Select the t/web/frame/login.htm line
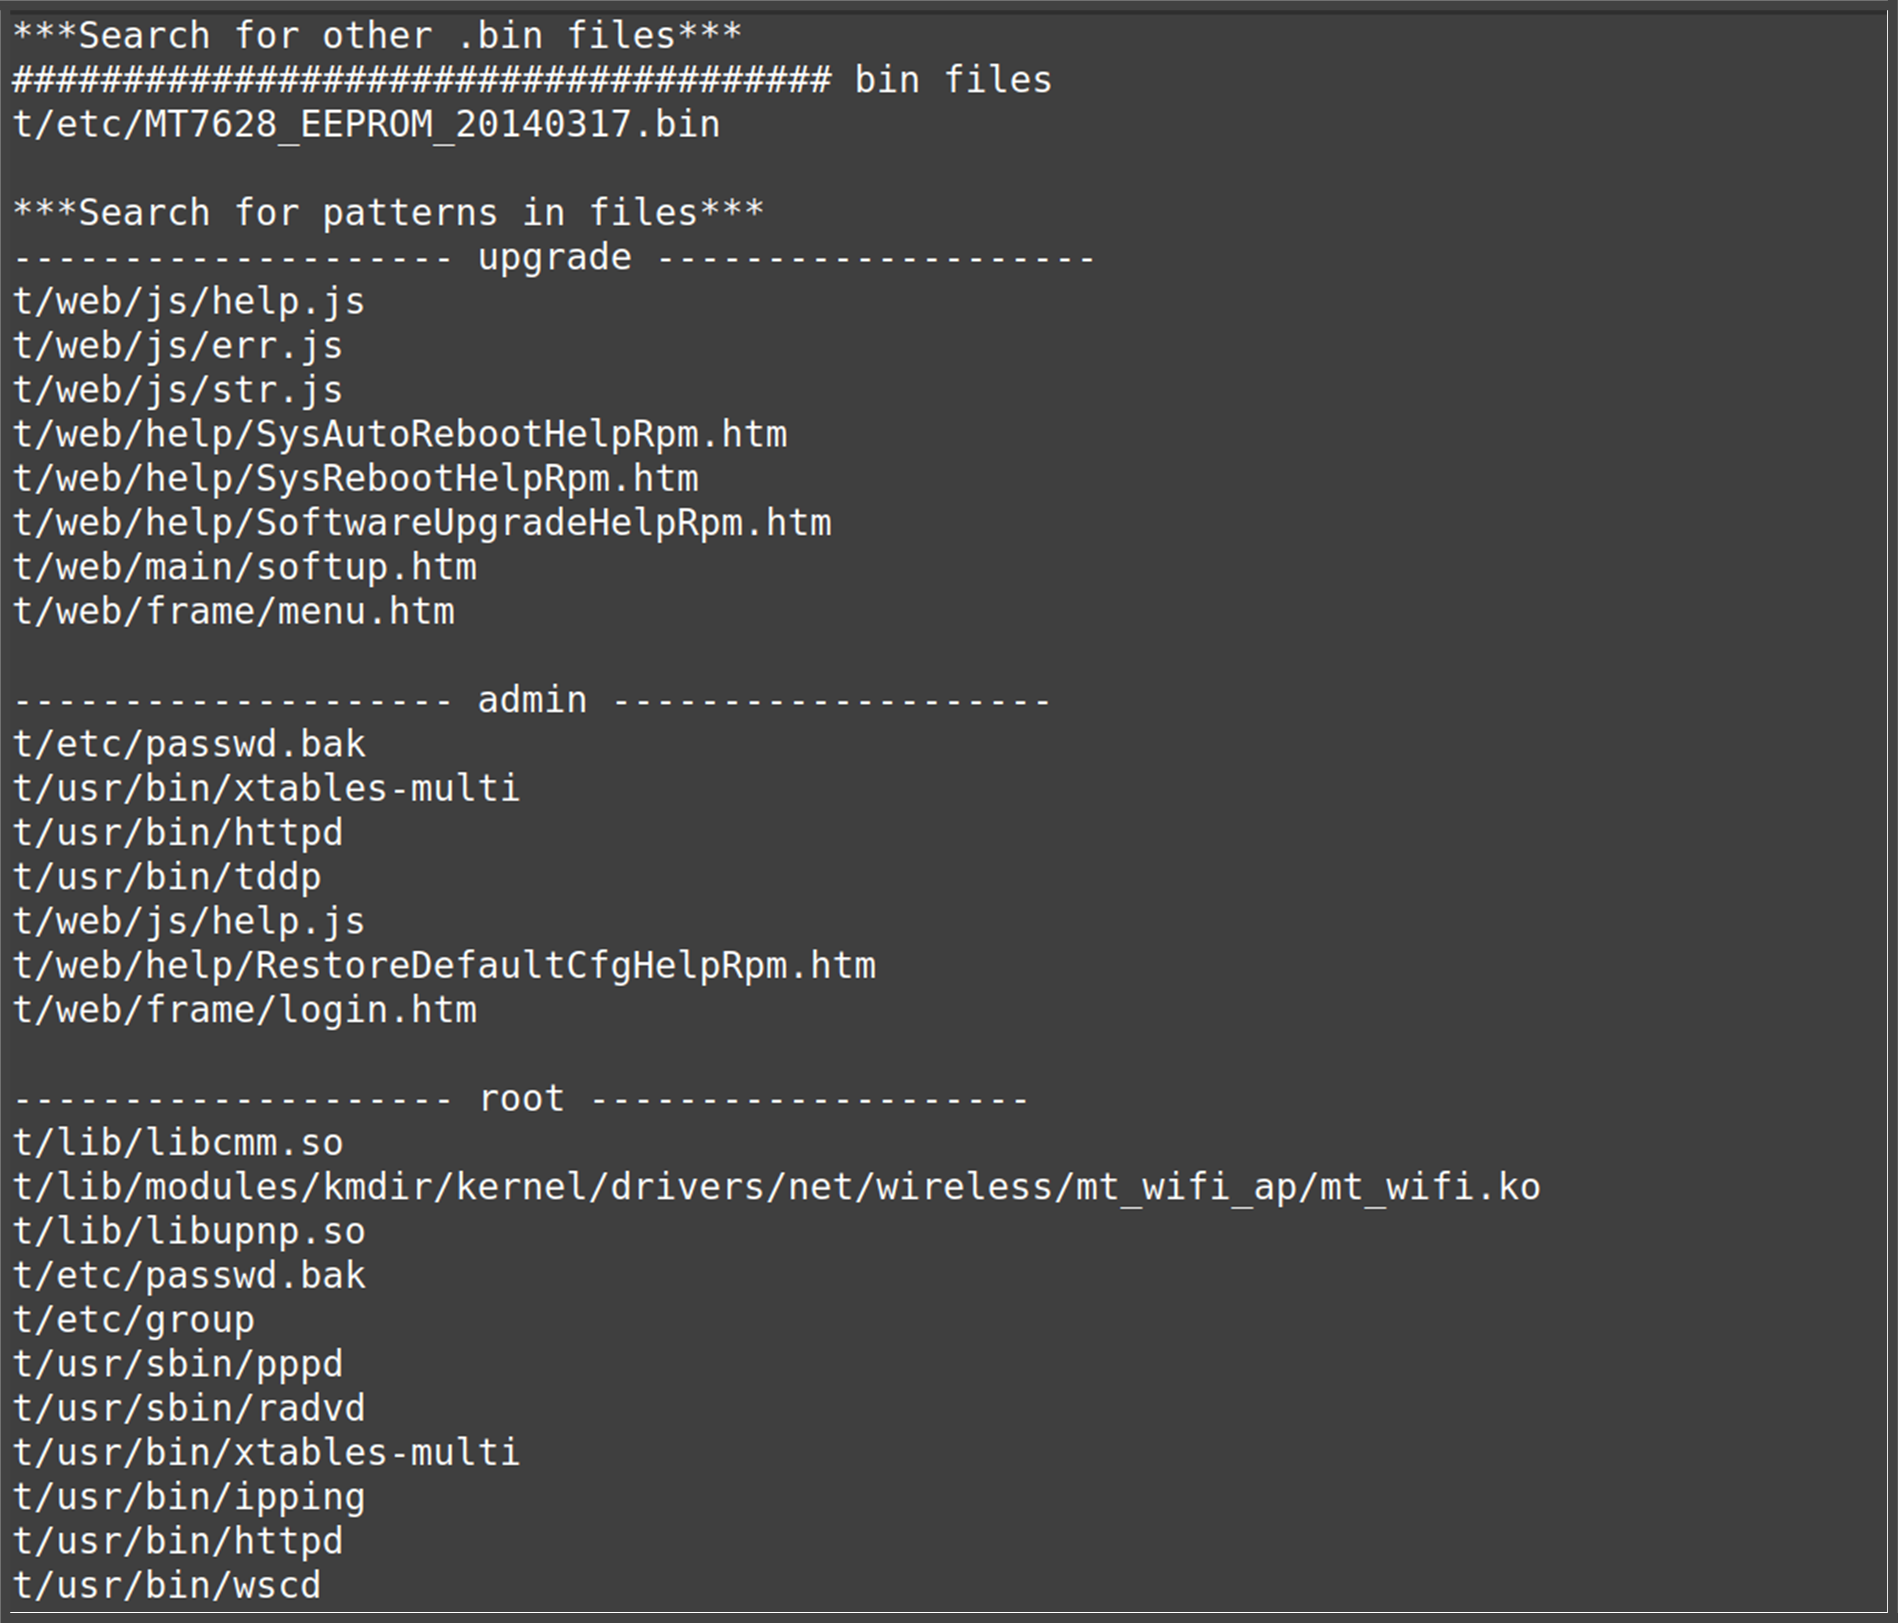 tap(245, 1010)
